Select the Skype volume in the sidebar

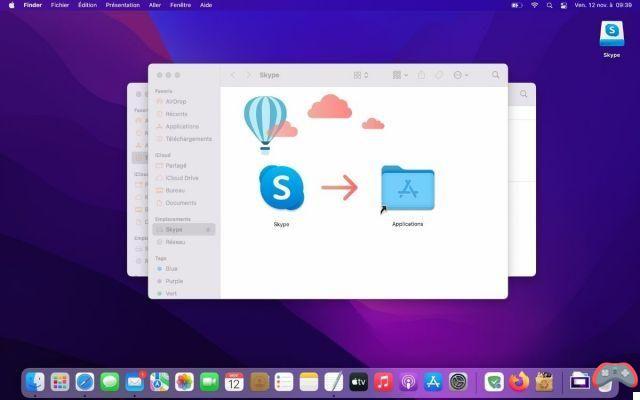click(184, 229)
